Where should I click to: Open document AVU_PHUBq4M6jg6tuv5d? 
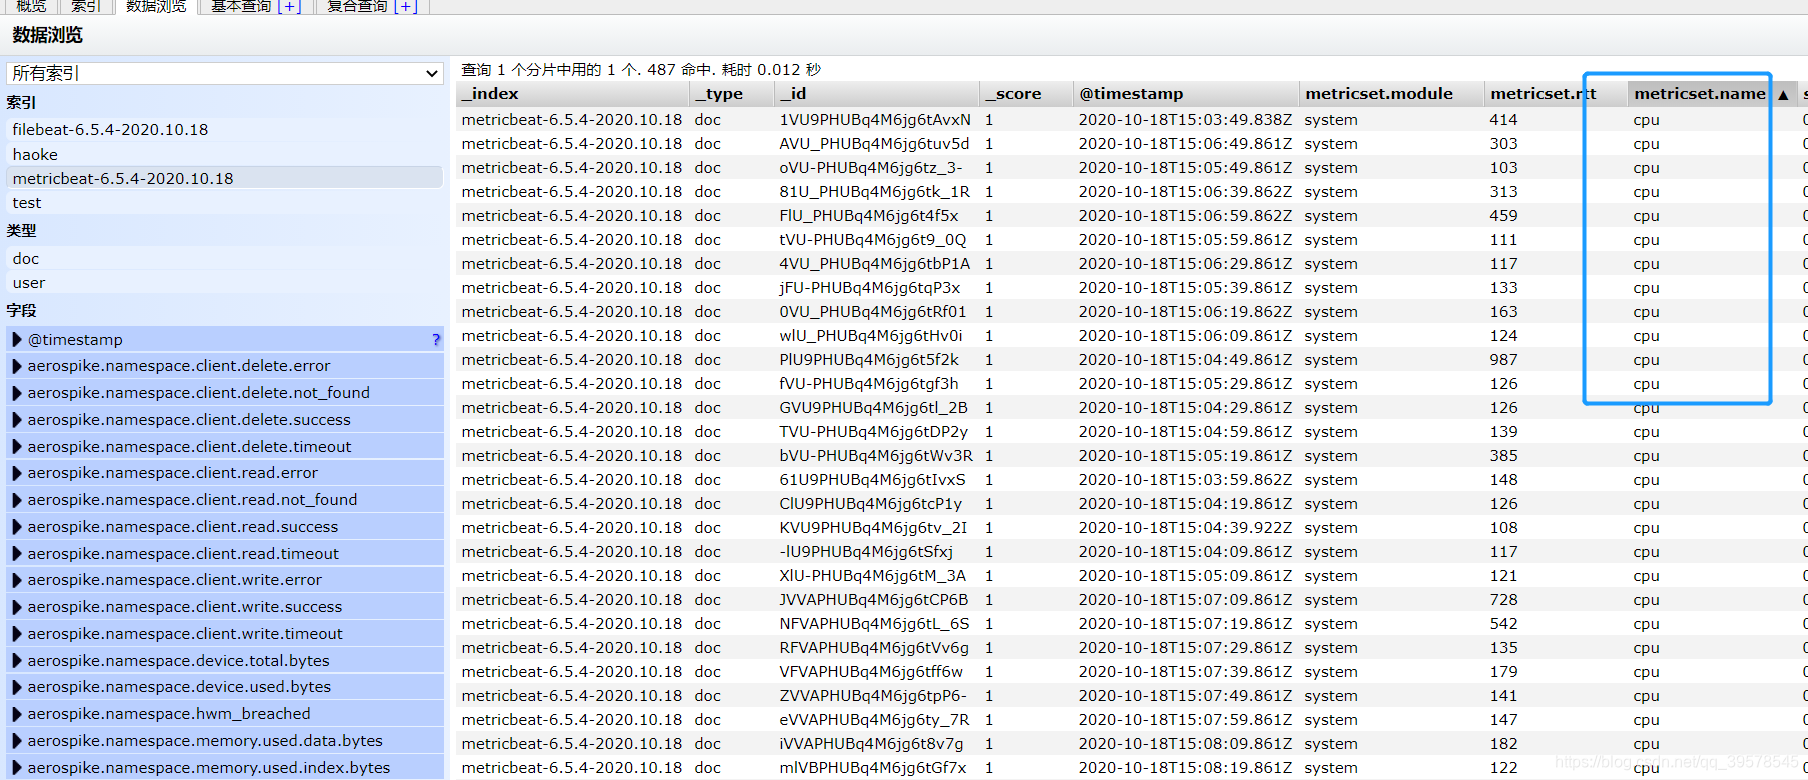click(874, 143)
